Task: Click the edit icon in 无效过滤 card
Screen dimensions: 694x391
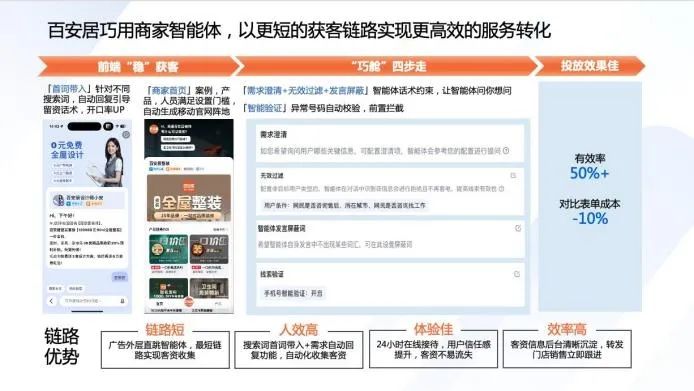Action: 513,175
